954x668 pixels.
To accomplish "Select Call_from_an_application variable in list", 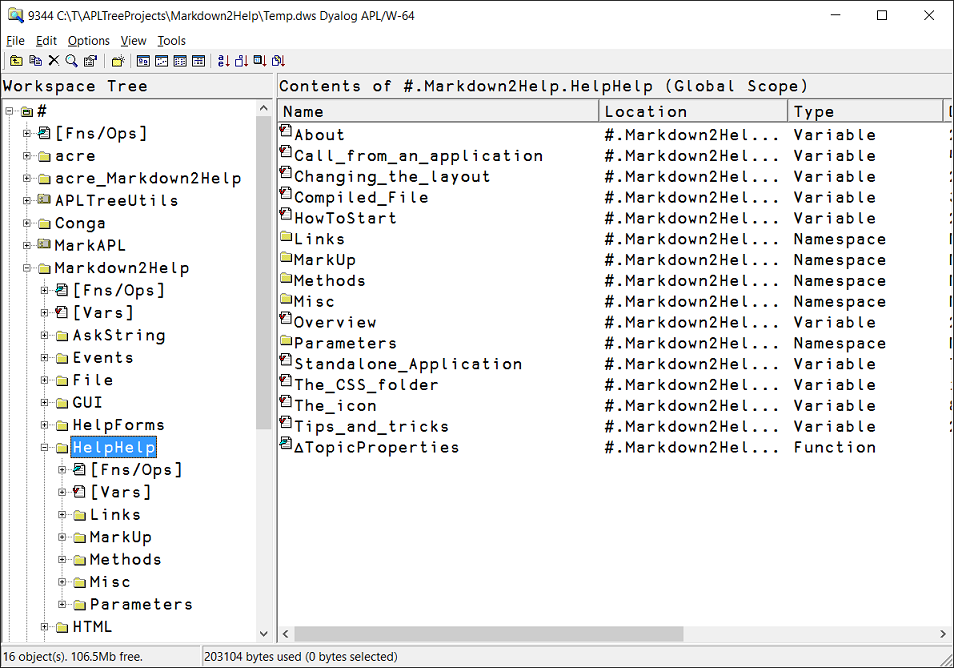I will click(x=418, y=156).
